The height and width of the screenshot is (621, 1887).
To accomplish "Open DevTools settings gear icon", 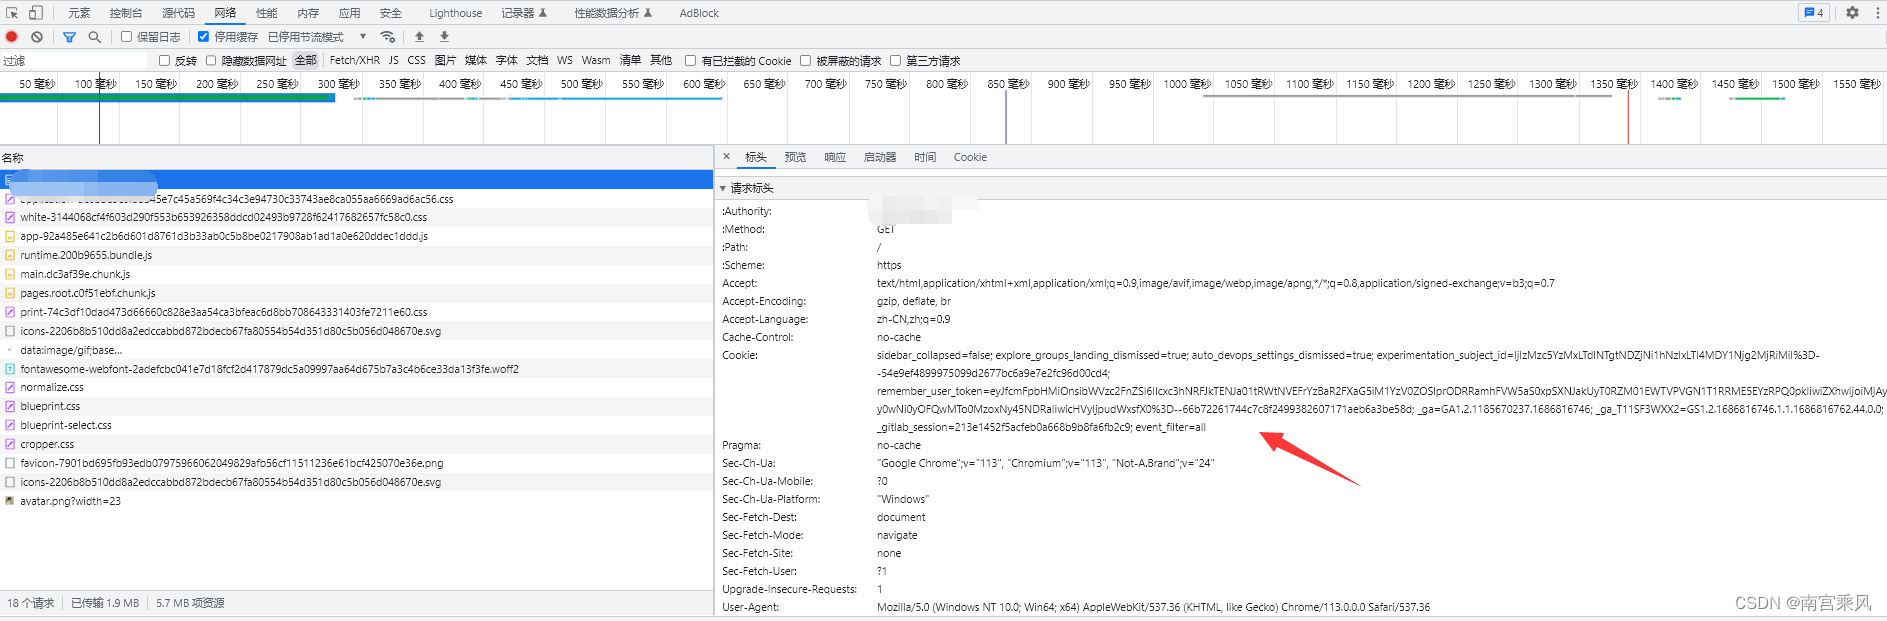I will point(1852,13).
